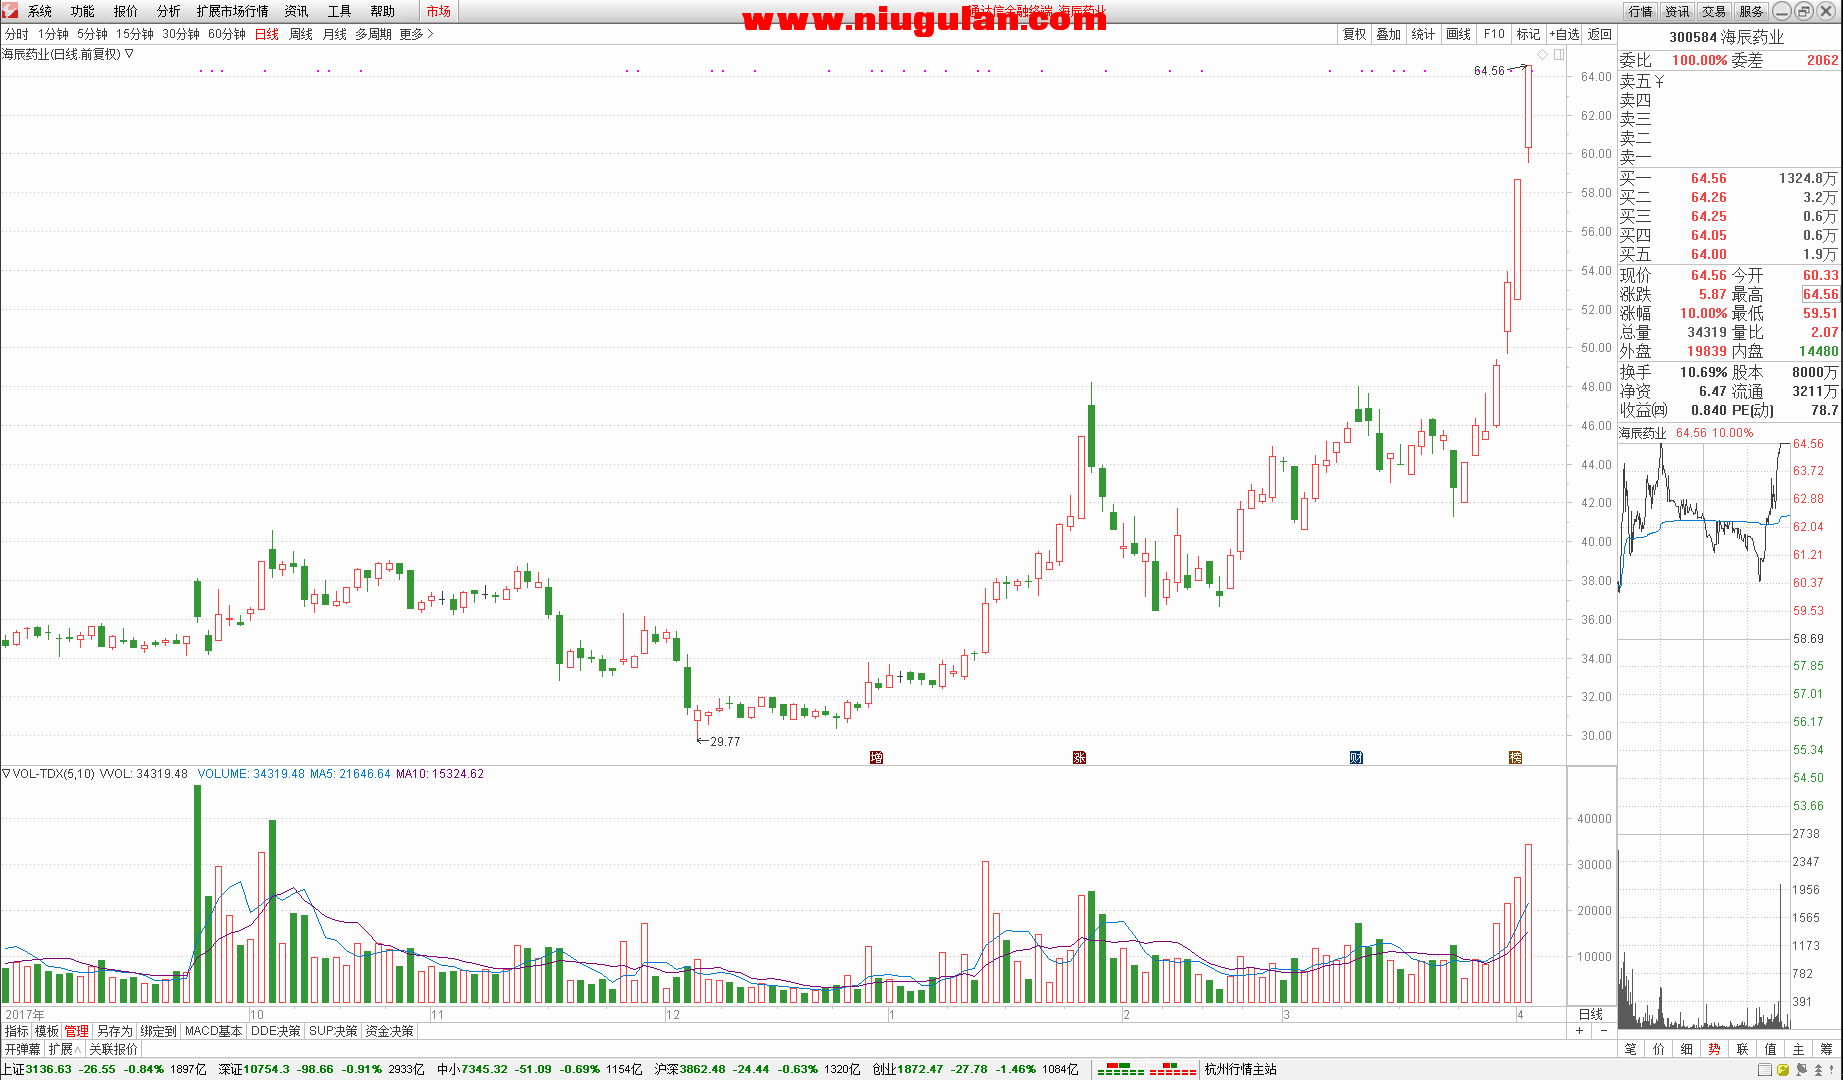1843x1080 pixels.
Task: Click the exclamation icon at status bar end
Action: click(1832, 1070)
